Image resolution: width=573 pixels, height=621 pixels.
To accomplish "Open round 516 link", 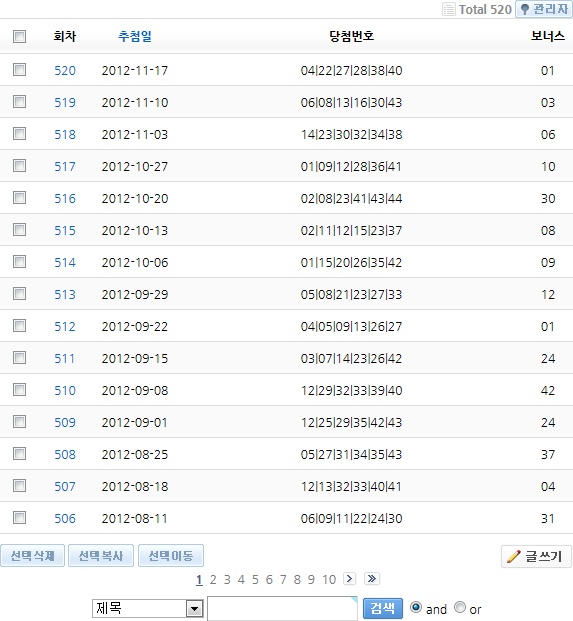I will [65, 198].
